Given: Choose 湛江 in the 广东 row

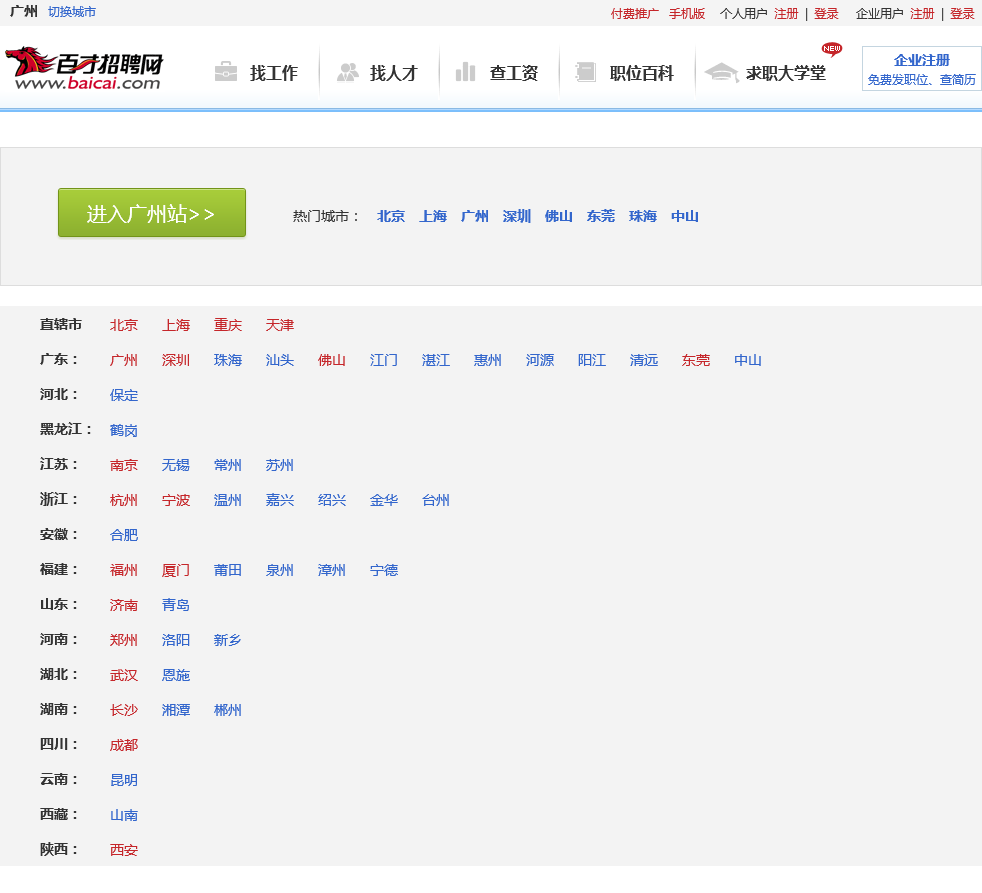Looking at the screenshot, I should click(x=435, y=360).
